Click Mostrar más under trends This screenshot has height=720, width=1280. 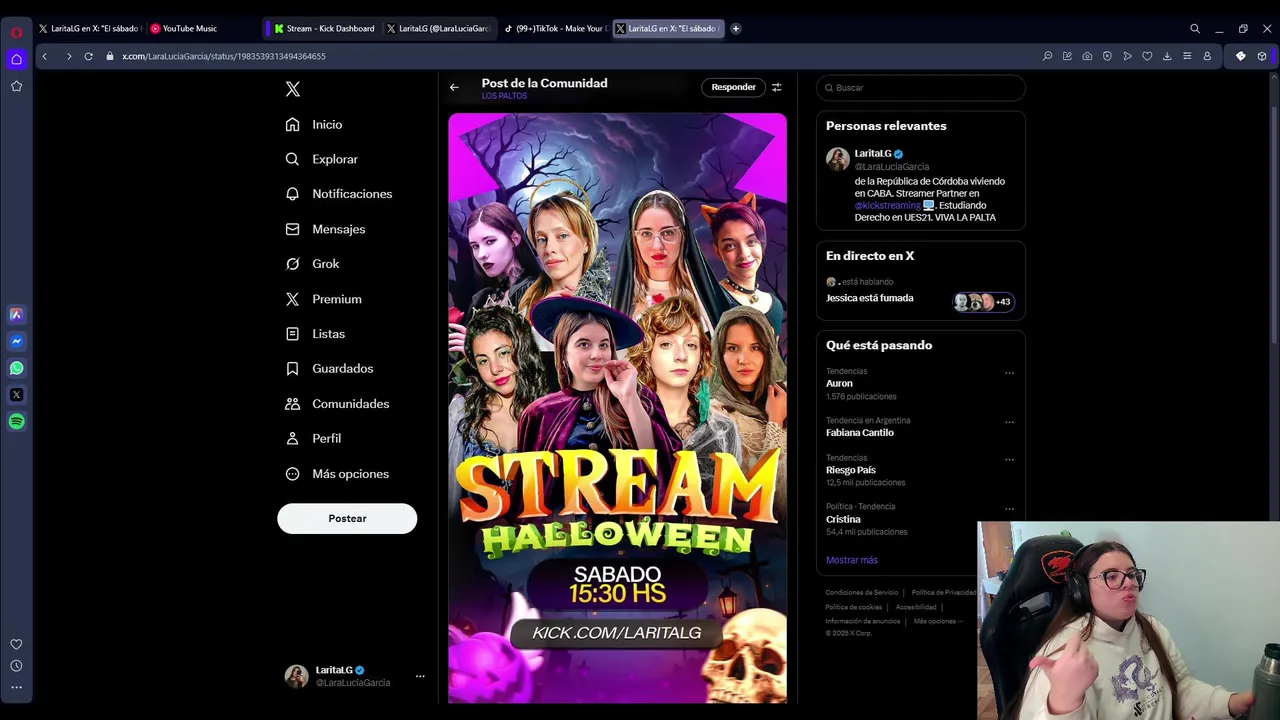pos(852,560)
